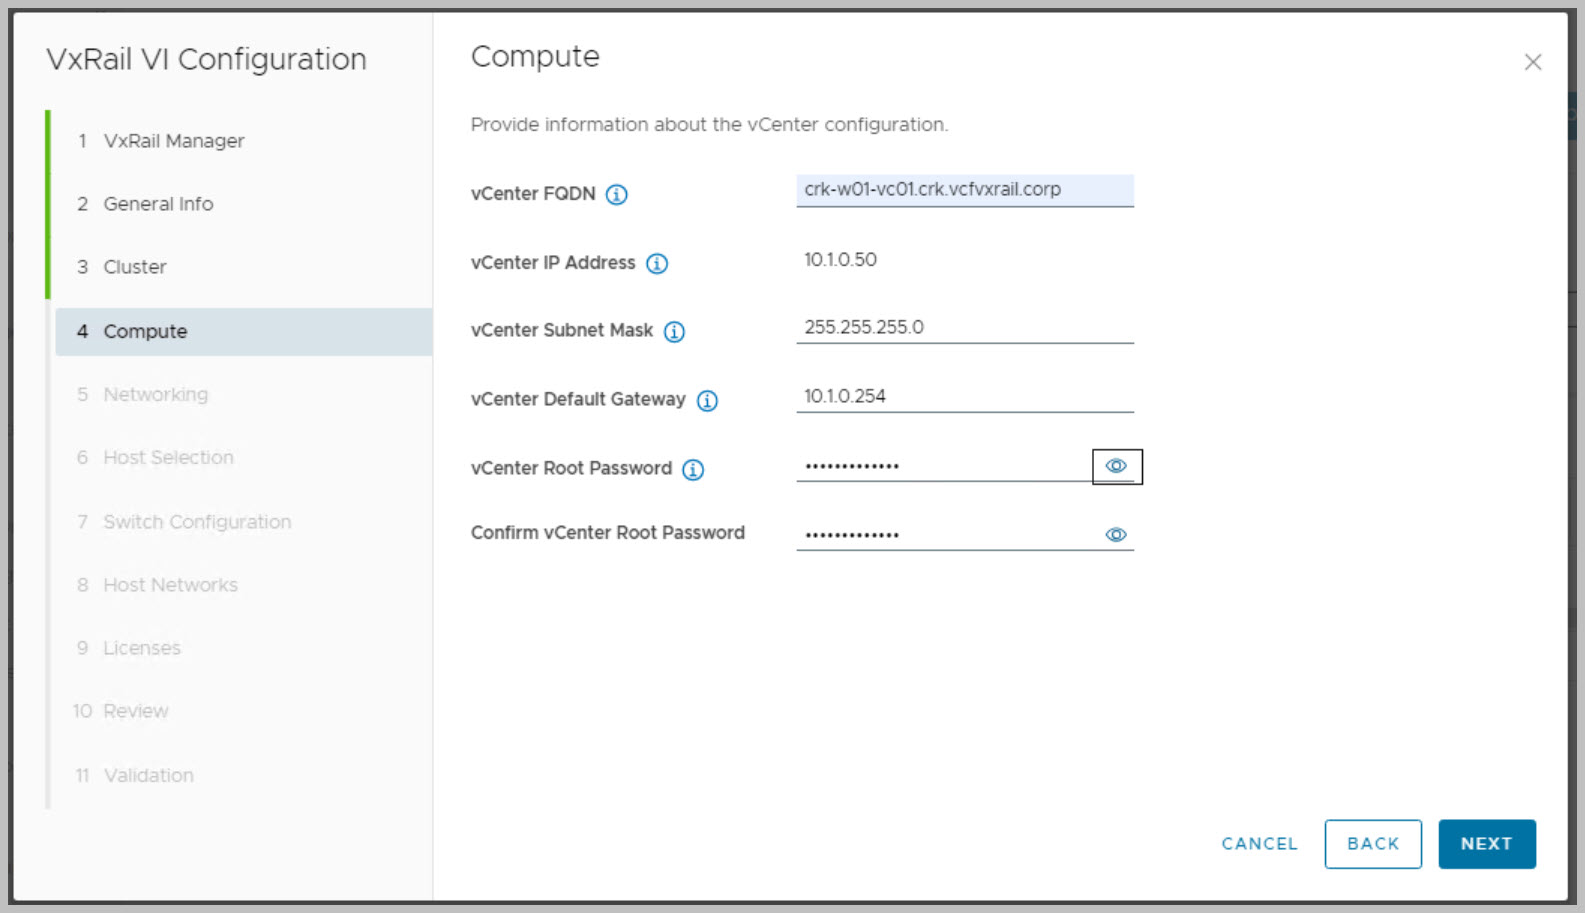This screenshot has width=1585, height=913.
Task: Click the vCenter Default Gateway info icon
Action: (x=708, y=401)
